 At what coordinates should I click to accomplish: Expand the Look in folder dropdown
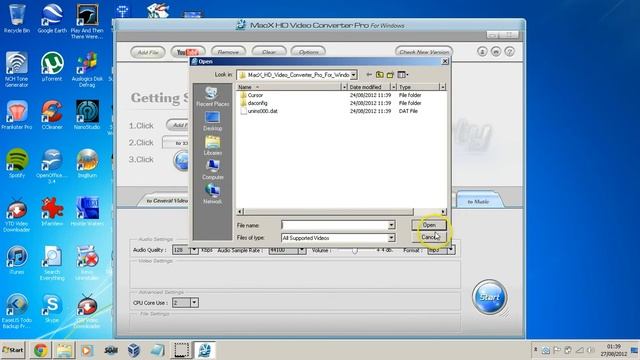coord(353,75)
